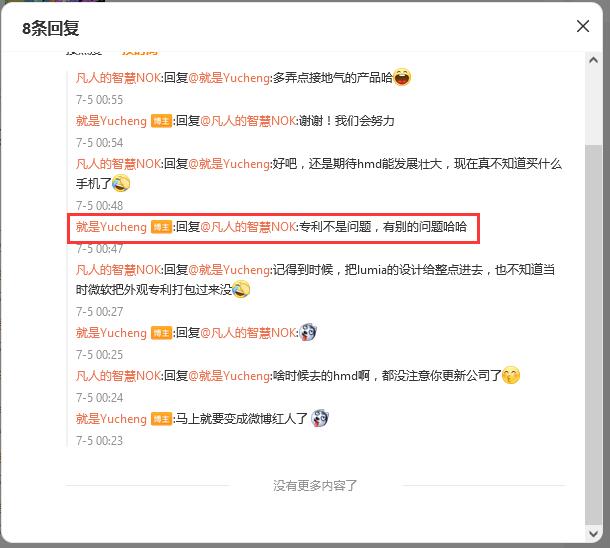Open 凡人的智慧NOK profile in lumia reply

coord(118,270)
